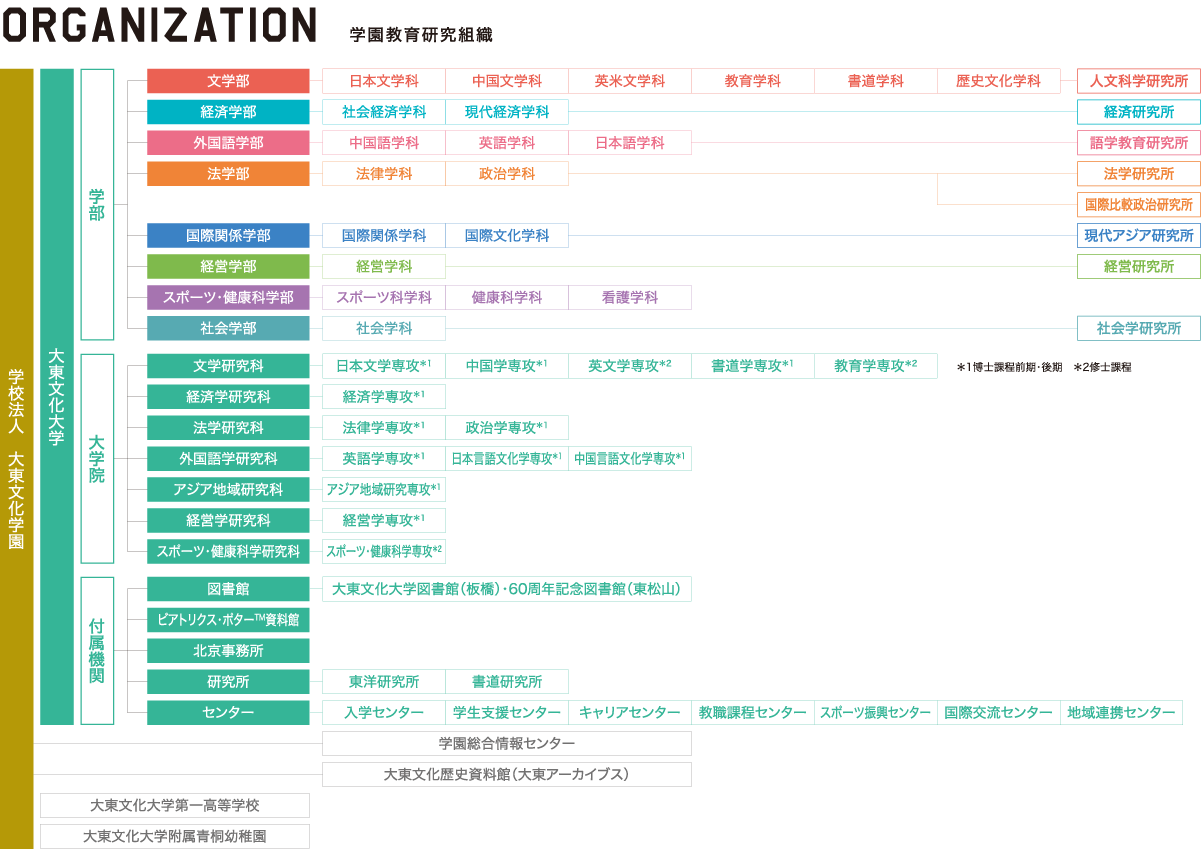Click the 法律学科 cell
The width and height of the screenshot is (1201, 856).
(384, 174)
